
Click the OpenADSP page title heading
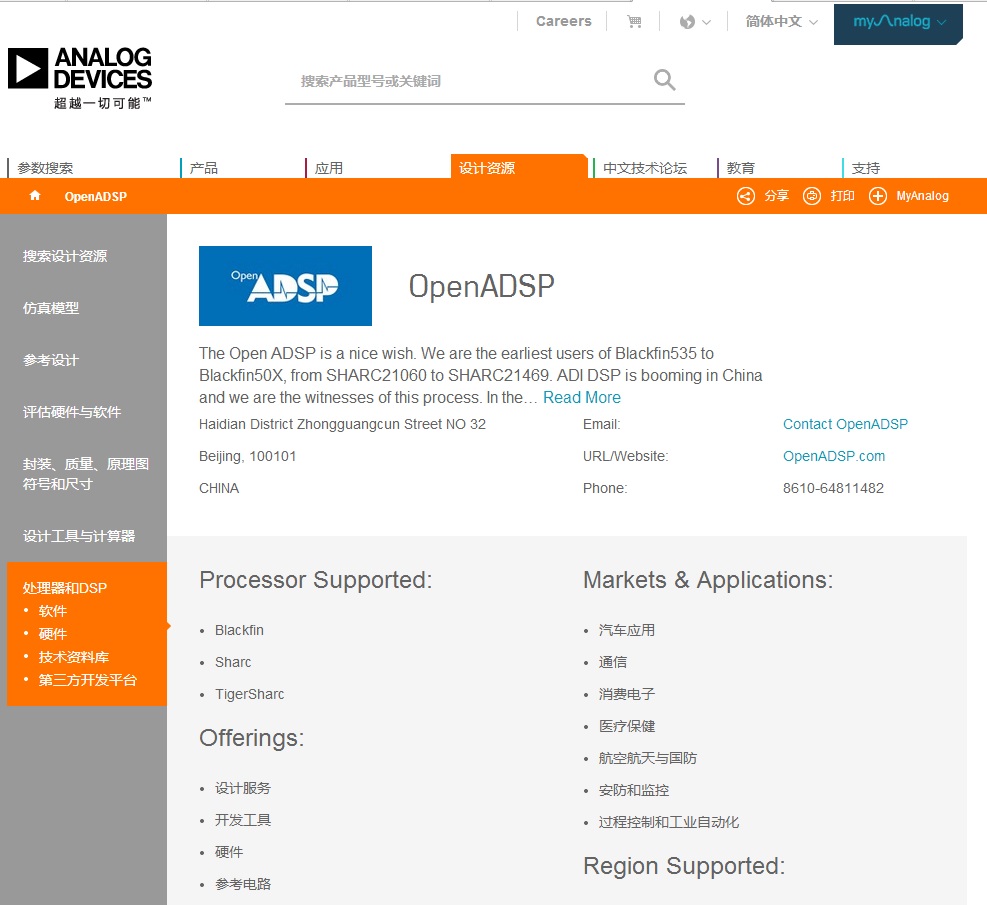[482, 286]
